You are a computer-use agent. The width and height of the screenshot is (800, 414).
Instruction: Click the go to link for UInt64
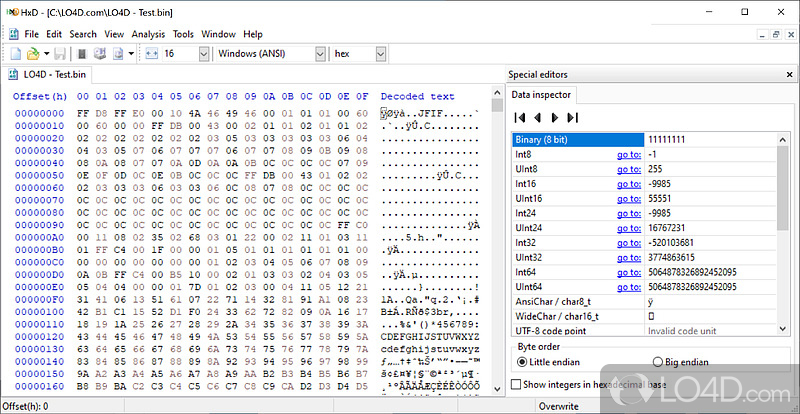628,286
